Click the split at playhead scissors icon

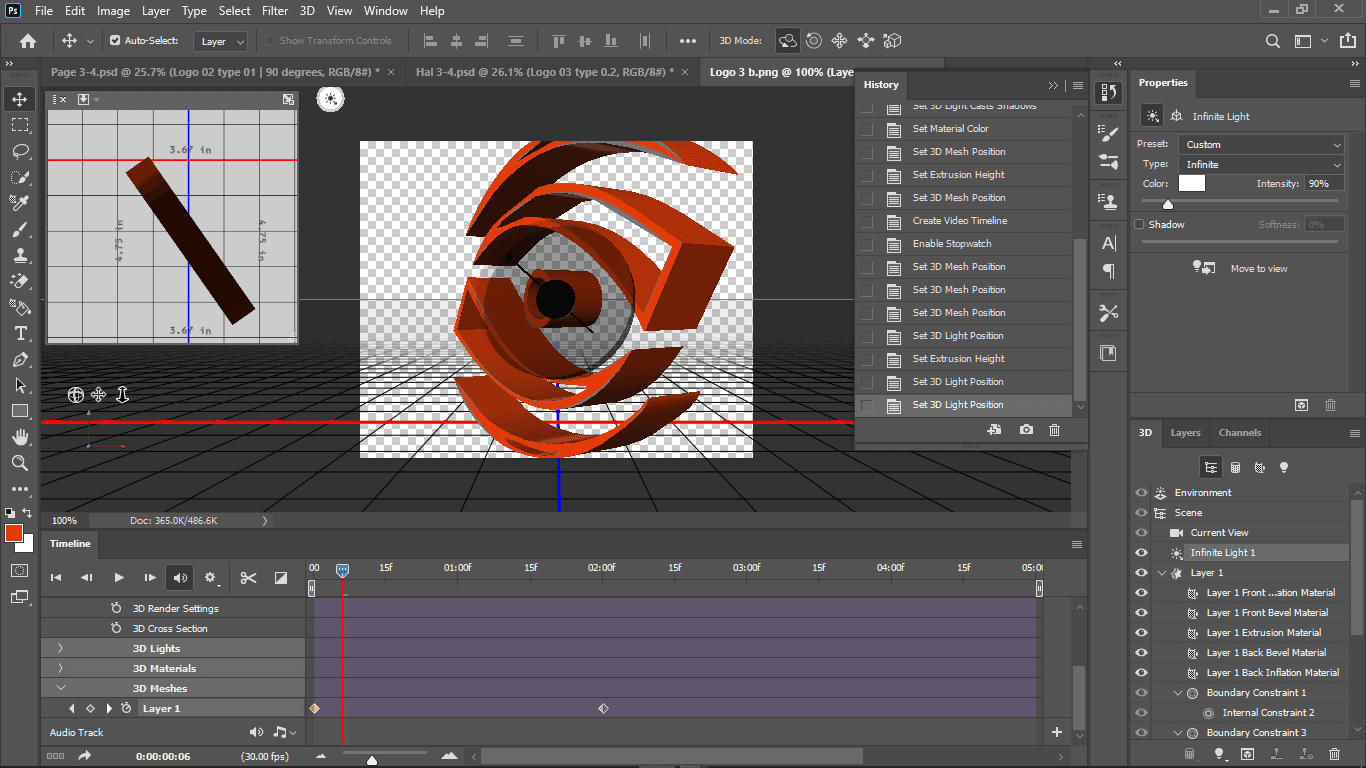coord(249,577)
